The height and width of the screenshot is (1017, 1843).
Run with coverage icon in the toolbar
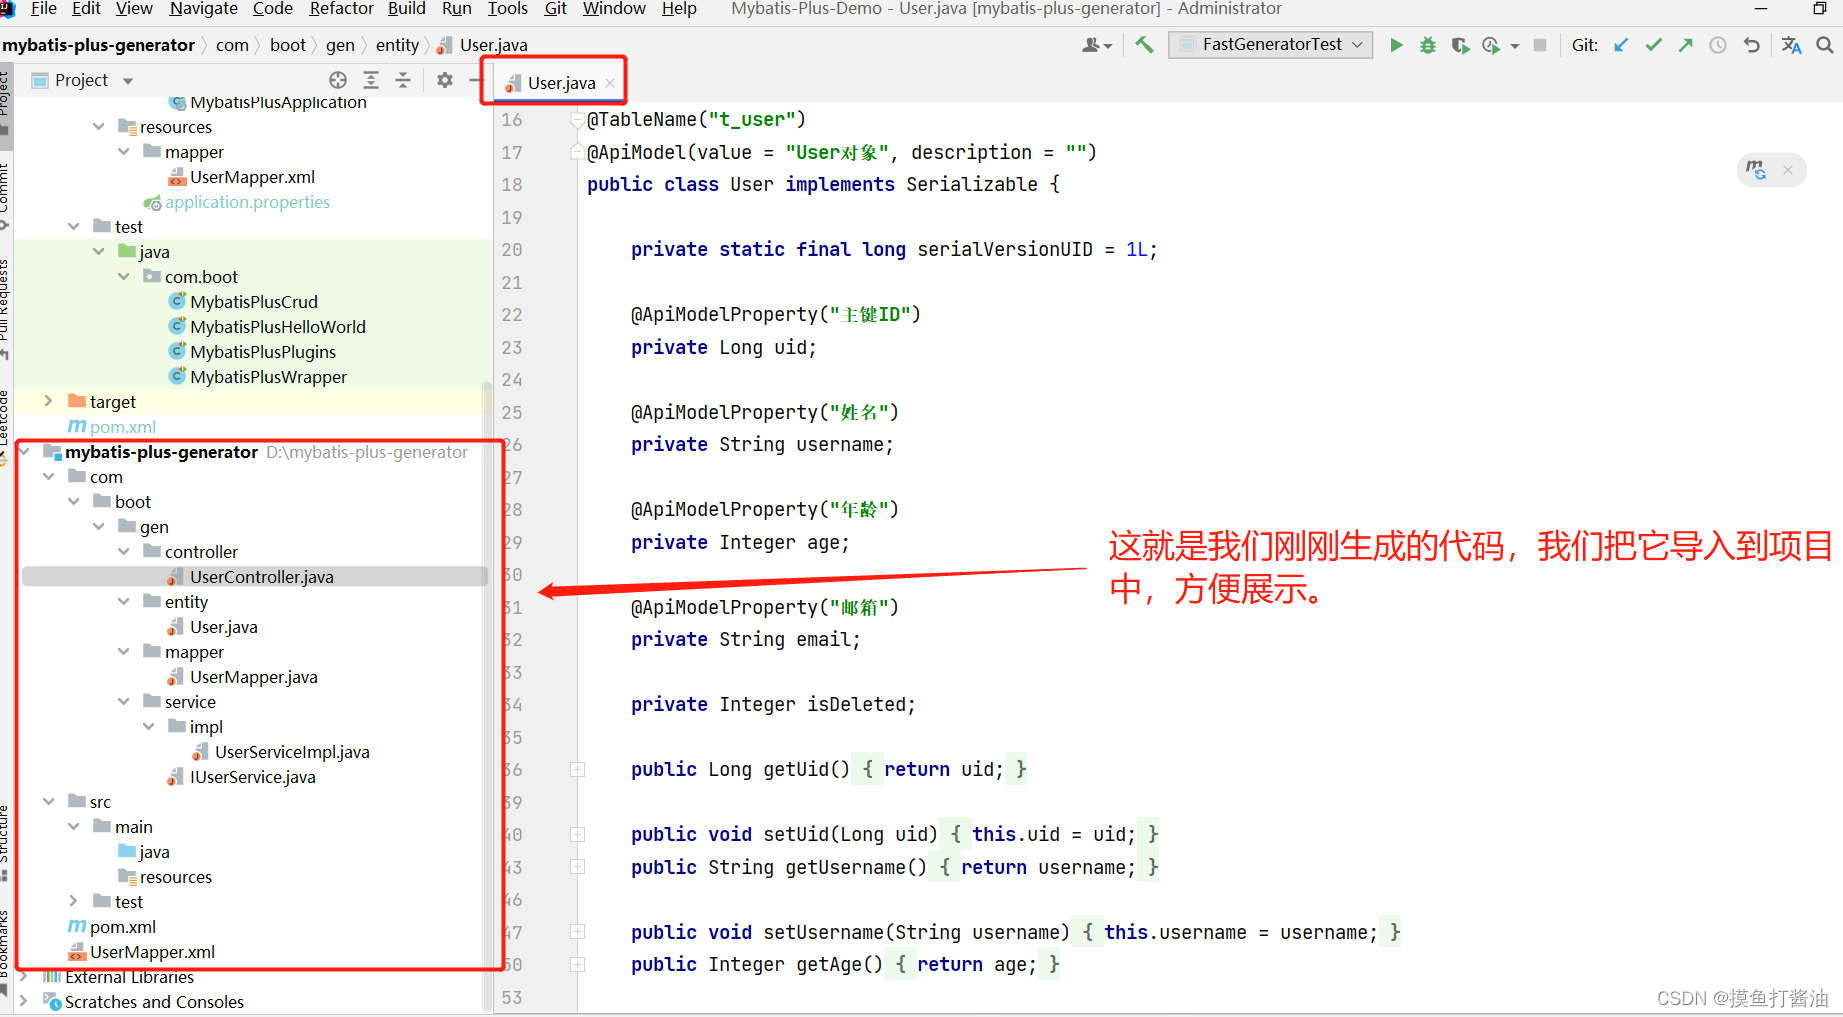click(x=1460, y=45)
